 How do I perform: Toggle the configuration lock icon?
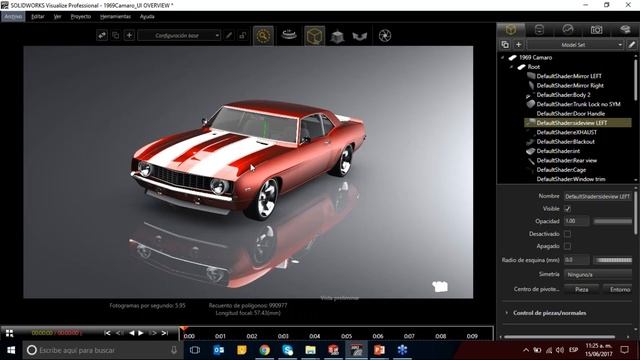coord(242,36)
